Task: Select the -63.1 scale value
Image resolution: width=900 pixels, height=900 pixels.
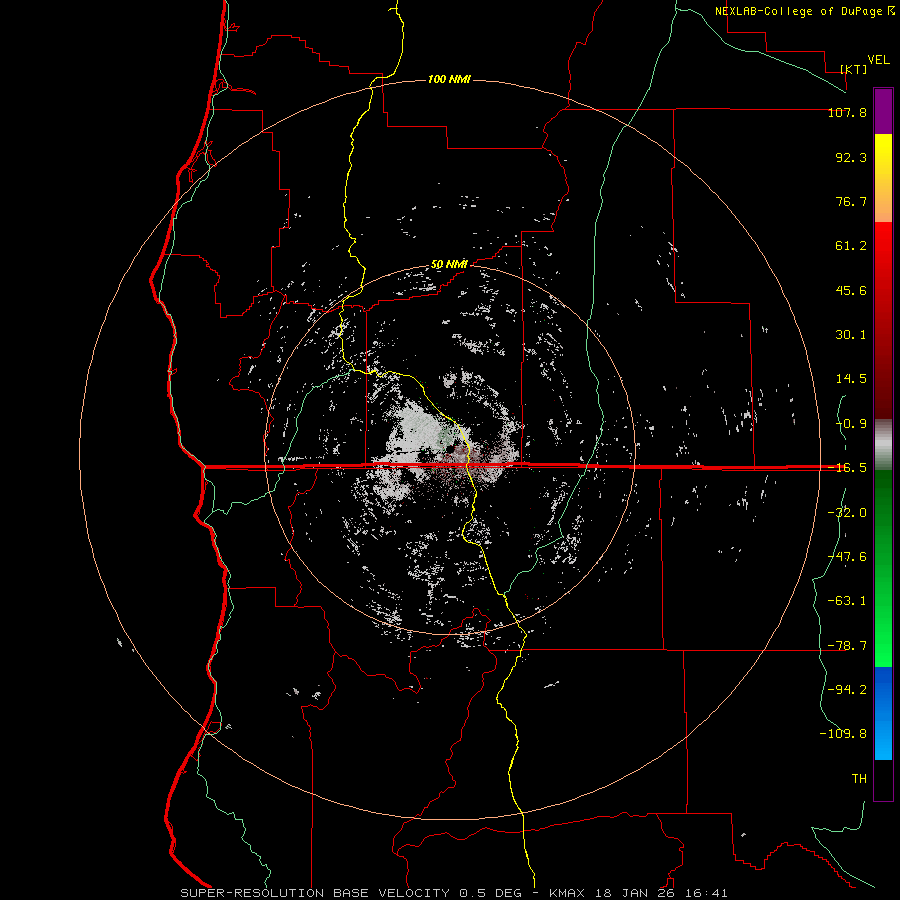Action: coord(847,601)
